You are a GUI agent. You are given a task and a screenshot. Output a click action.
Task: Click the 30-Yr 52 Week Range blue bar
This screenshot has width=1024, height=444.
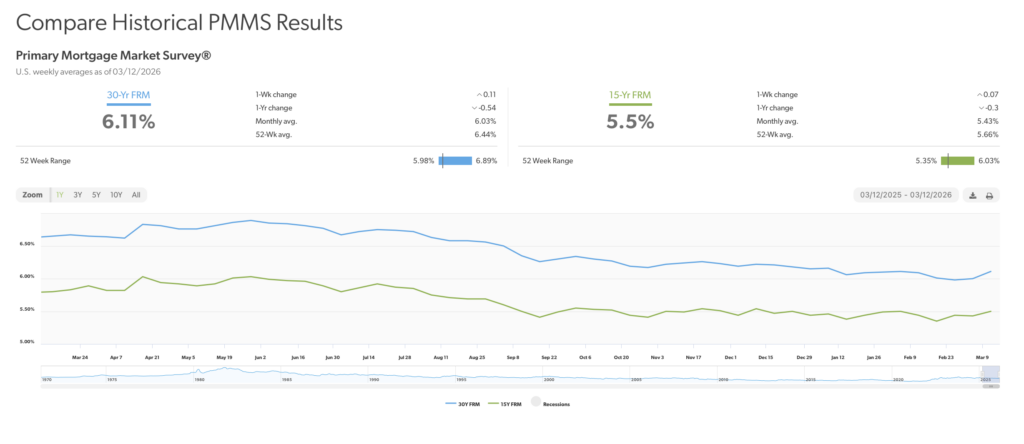click(455, 160)
